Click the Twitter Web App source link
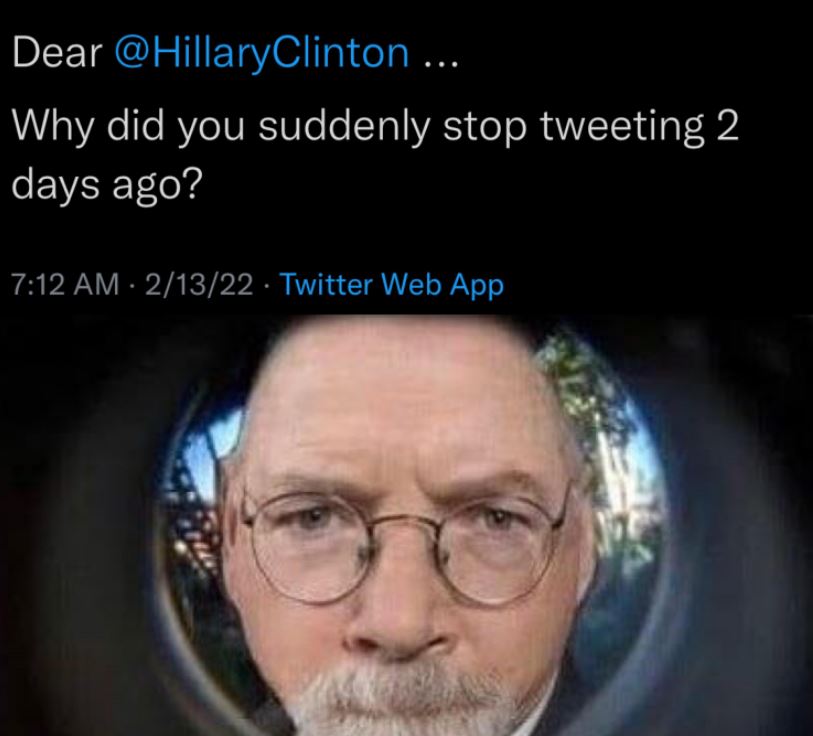The height and width of the screenshot is (736, 813). click(x=391, y=285)
